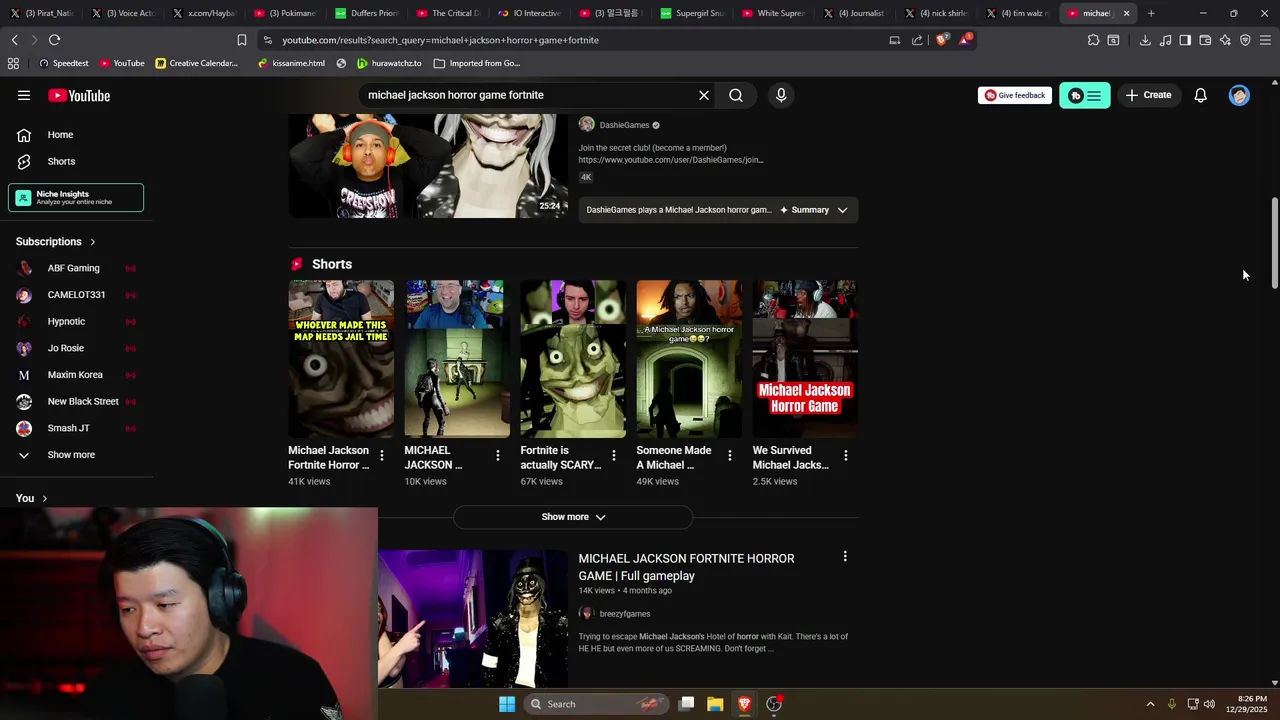The width and height of the screenshot is (1280, 720).
Task: Open Speedtest bookmark
Action: tap(63, 63)
